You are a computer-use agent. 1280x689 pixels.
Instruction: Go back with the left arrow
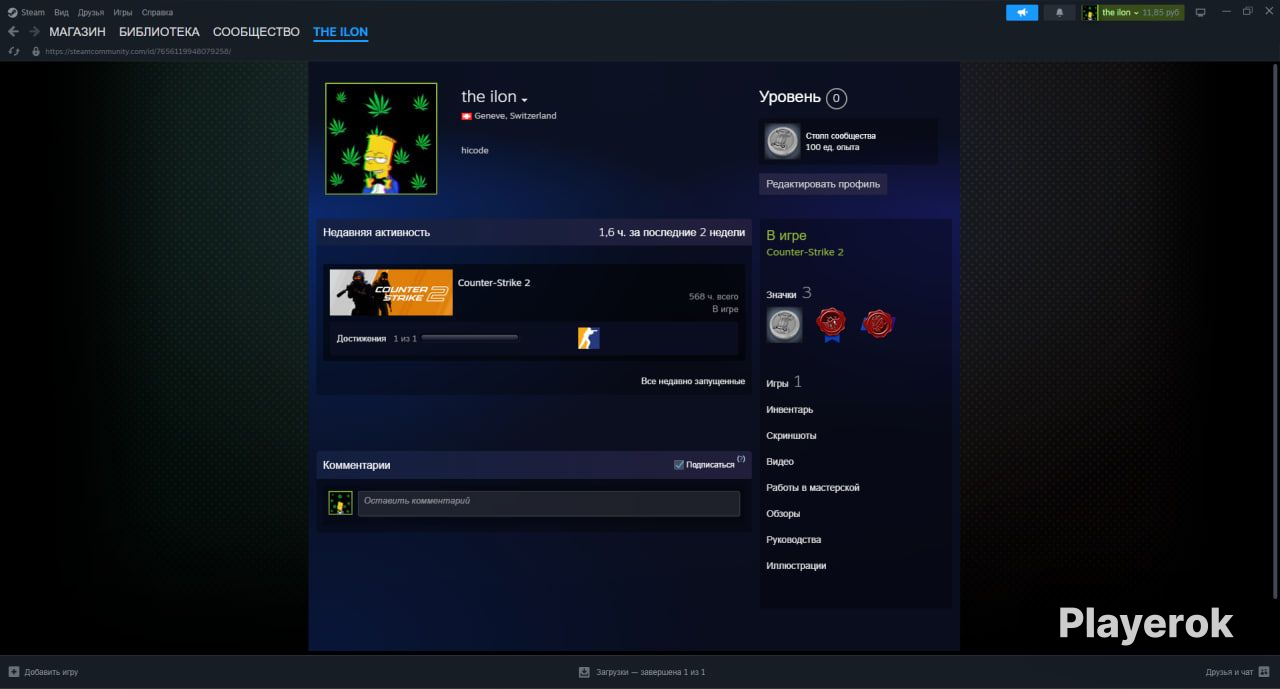(x=13, y=32)
